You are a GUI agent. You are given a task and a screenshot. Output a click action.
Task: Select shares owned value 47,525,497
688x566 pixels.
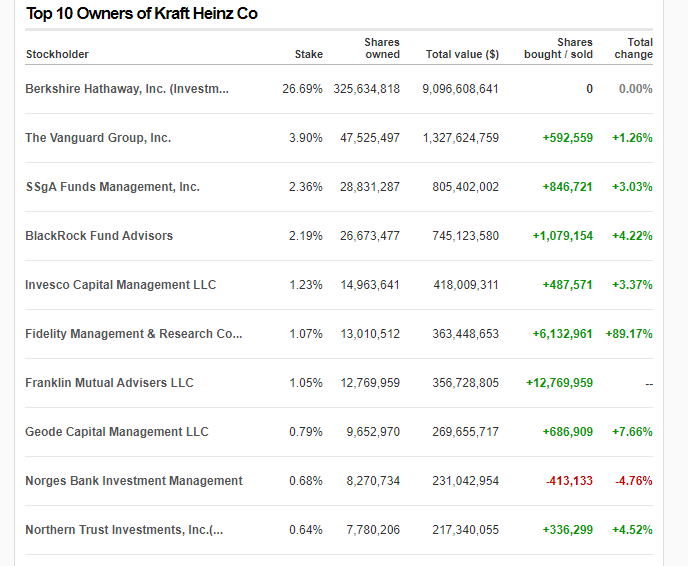370,138
